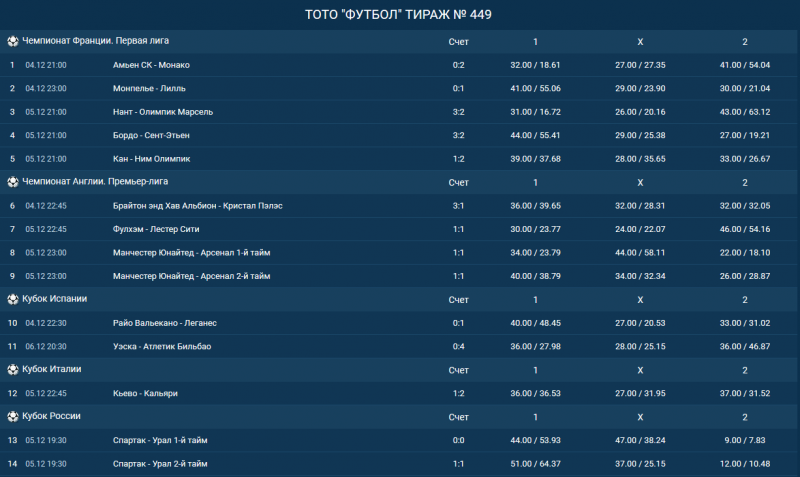Click the date 04.12 21:00 in row 1
Screen dimensions: 800x477
click(46, 65)
